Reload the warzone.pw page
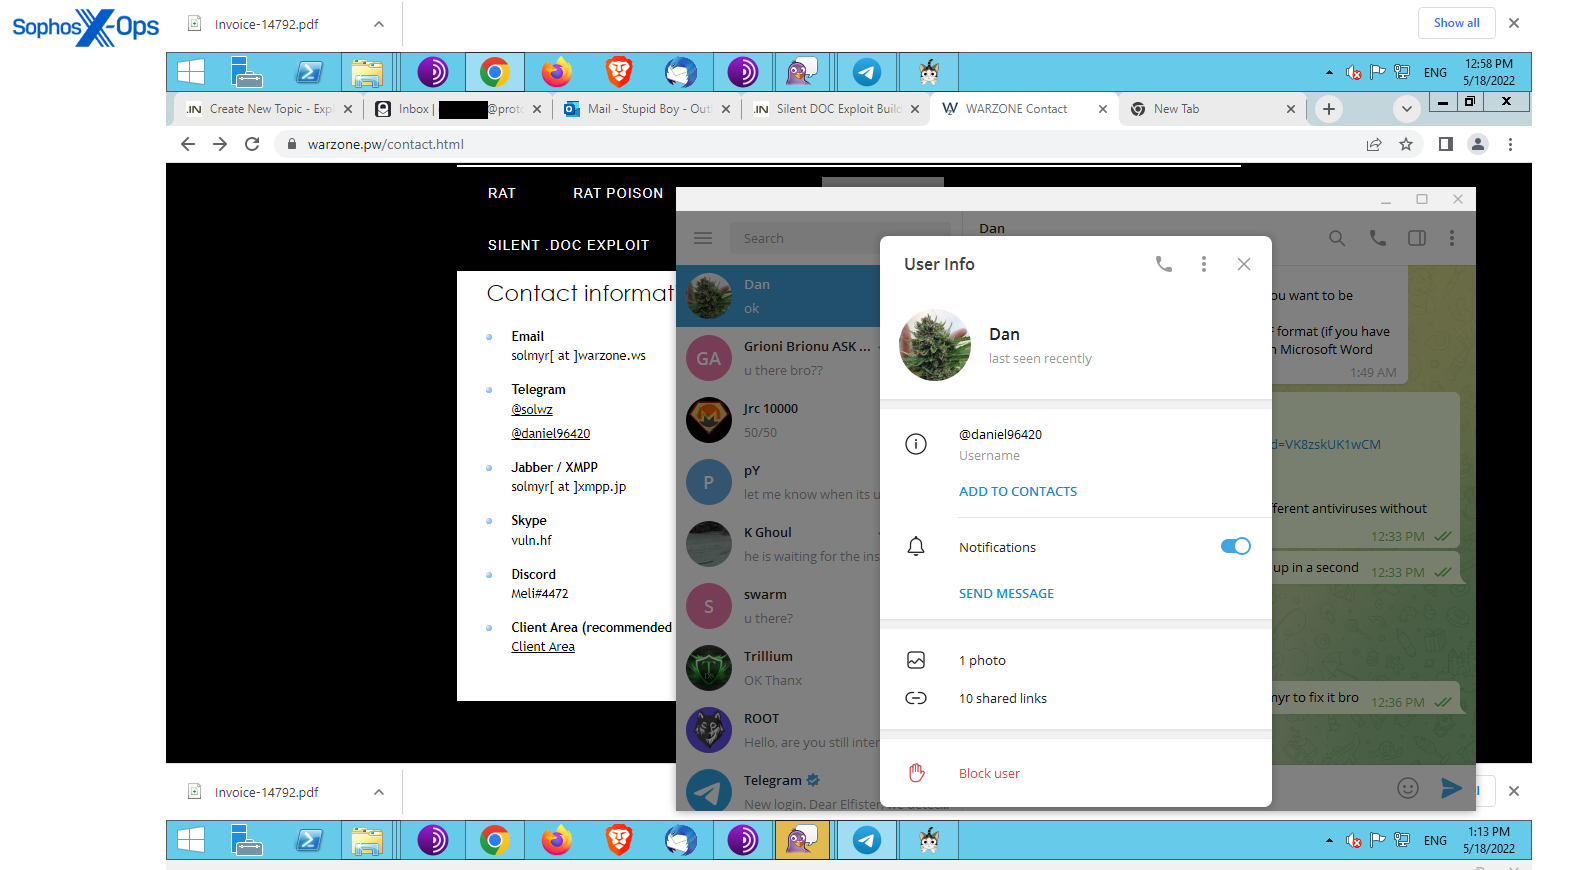Viewport: 1592px width, 870px height. pos(252,144)
